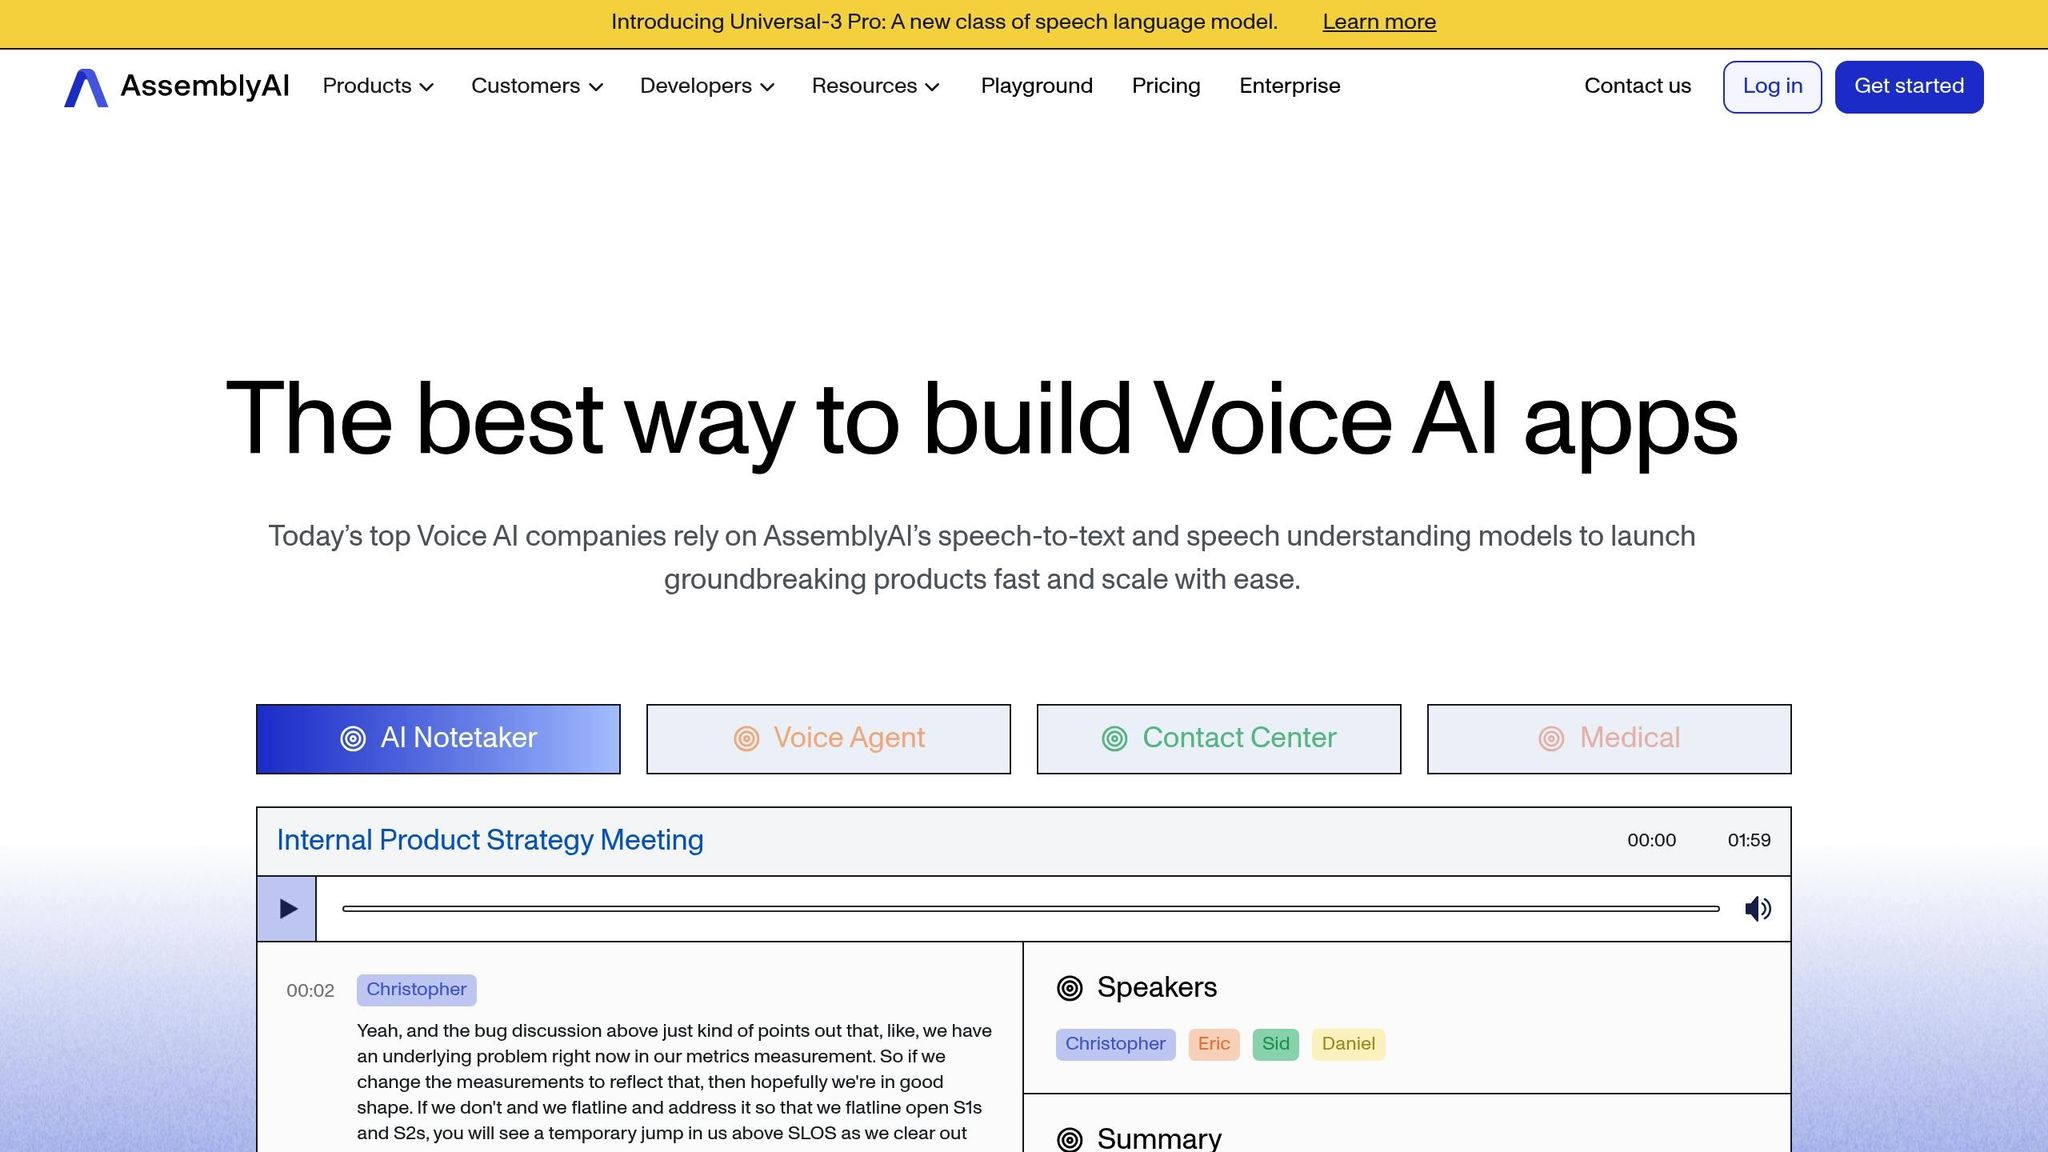Image resolution: width=2048 pixels, height=1152 pixels.
Task: Click the target icon beside Contact Center
Action: (x=1114, y=739)
